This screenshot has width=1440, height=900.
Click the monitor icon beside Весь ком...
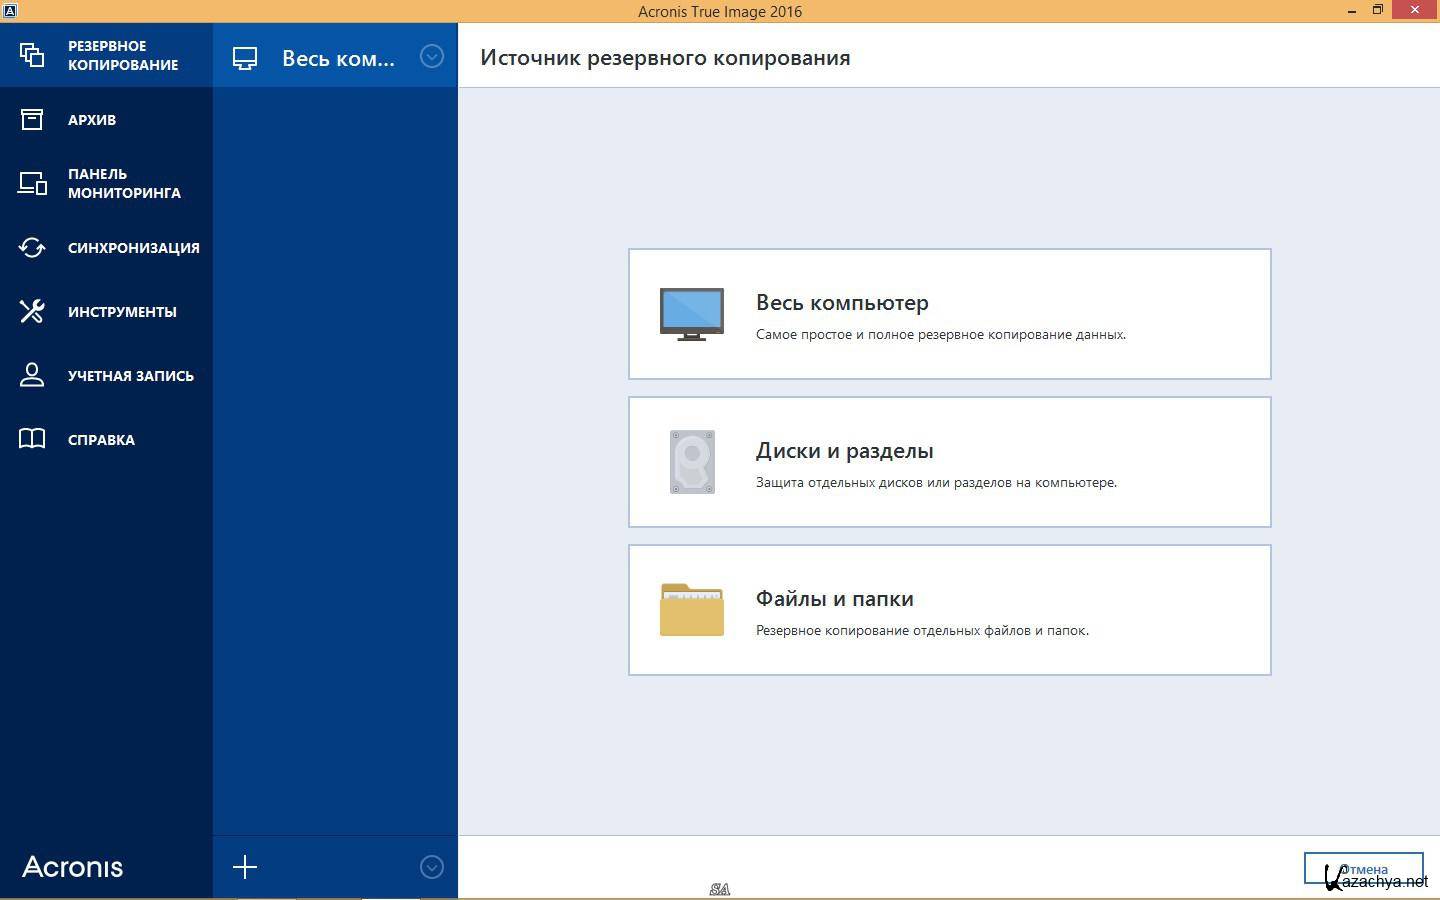[x=245, y=58]
